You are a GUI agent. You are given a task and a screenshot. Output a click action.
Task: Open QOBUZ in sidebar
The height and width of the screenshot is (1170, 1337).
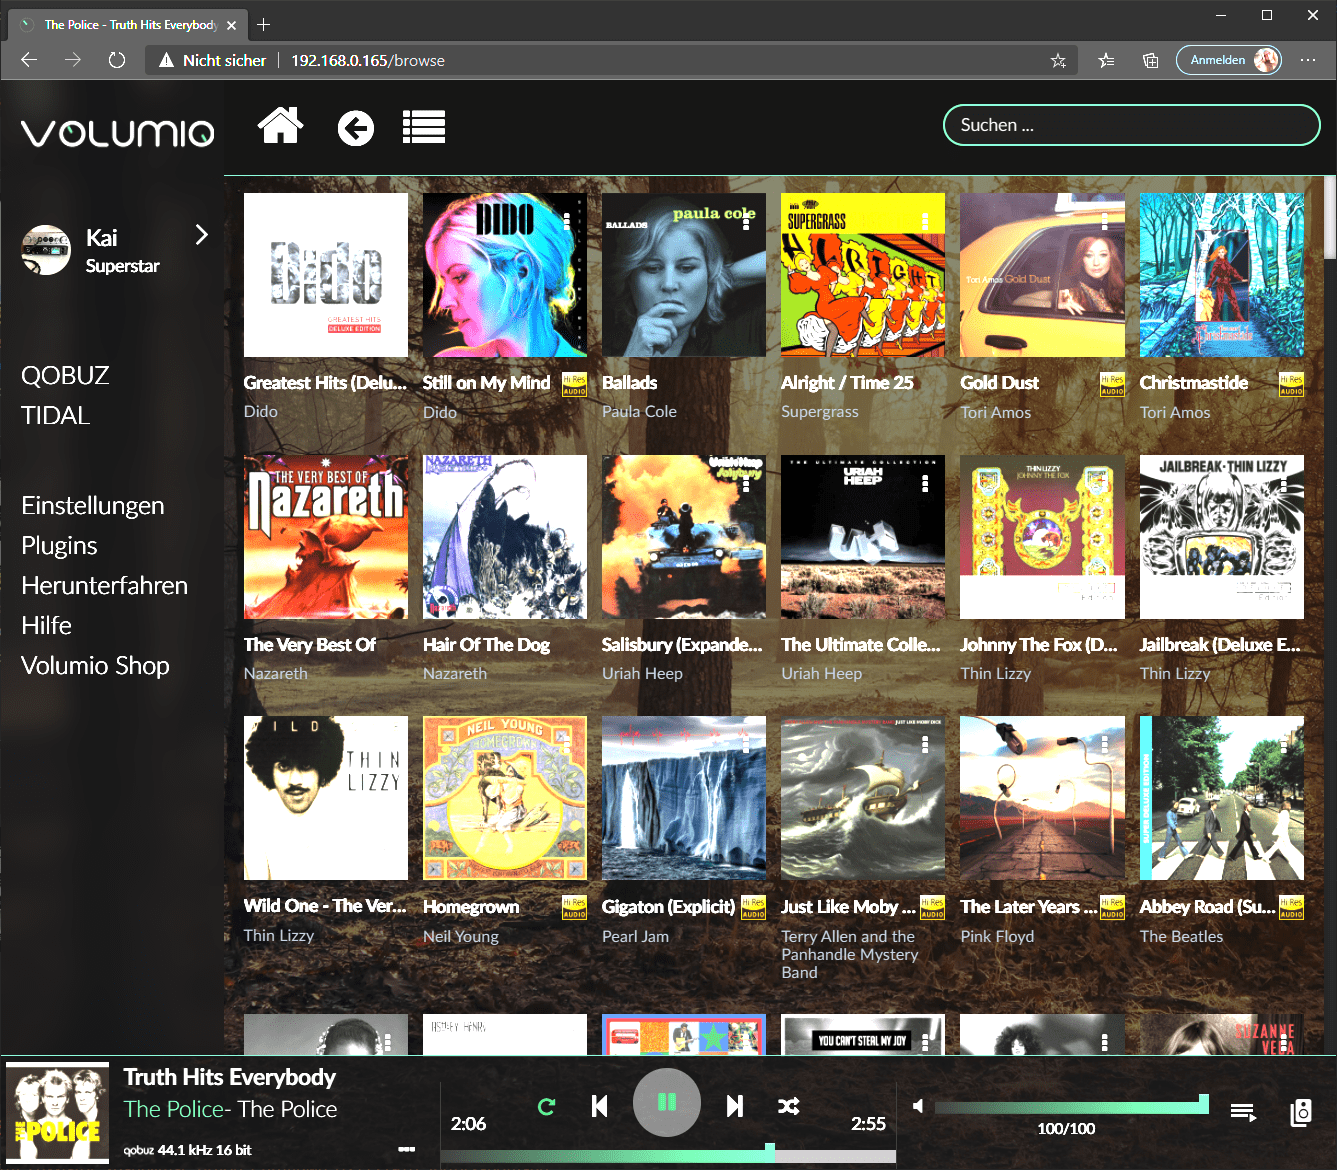[x=65, y=375]
